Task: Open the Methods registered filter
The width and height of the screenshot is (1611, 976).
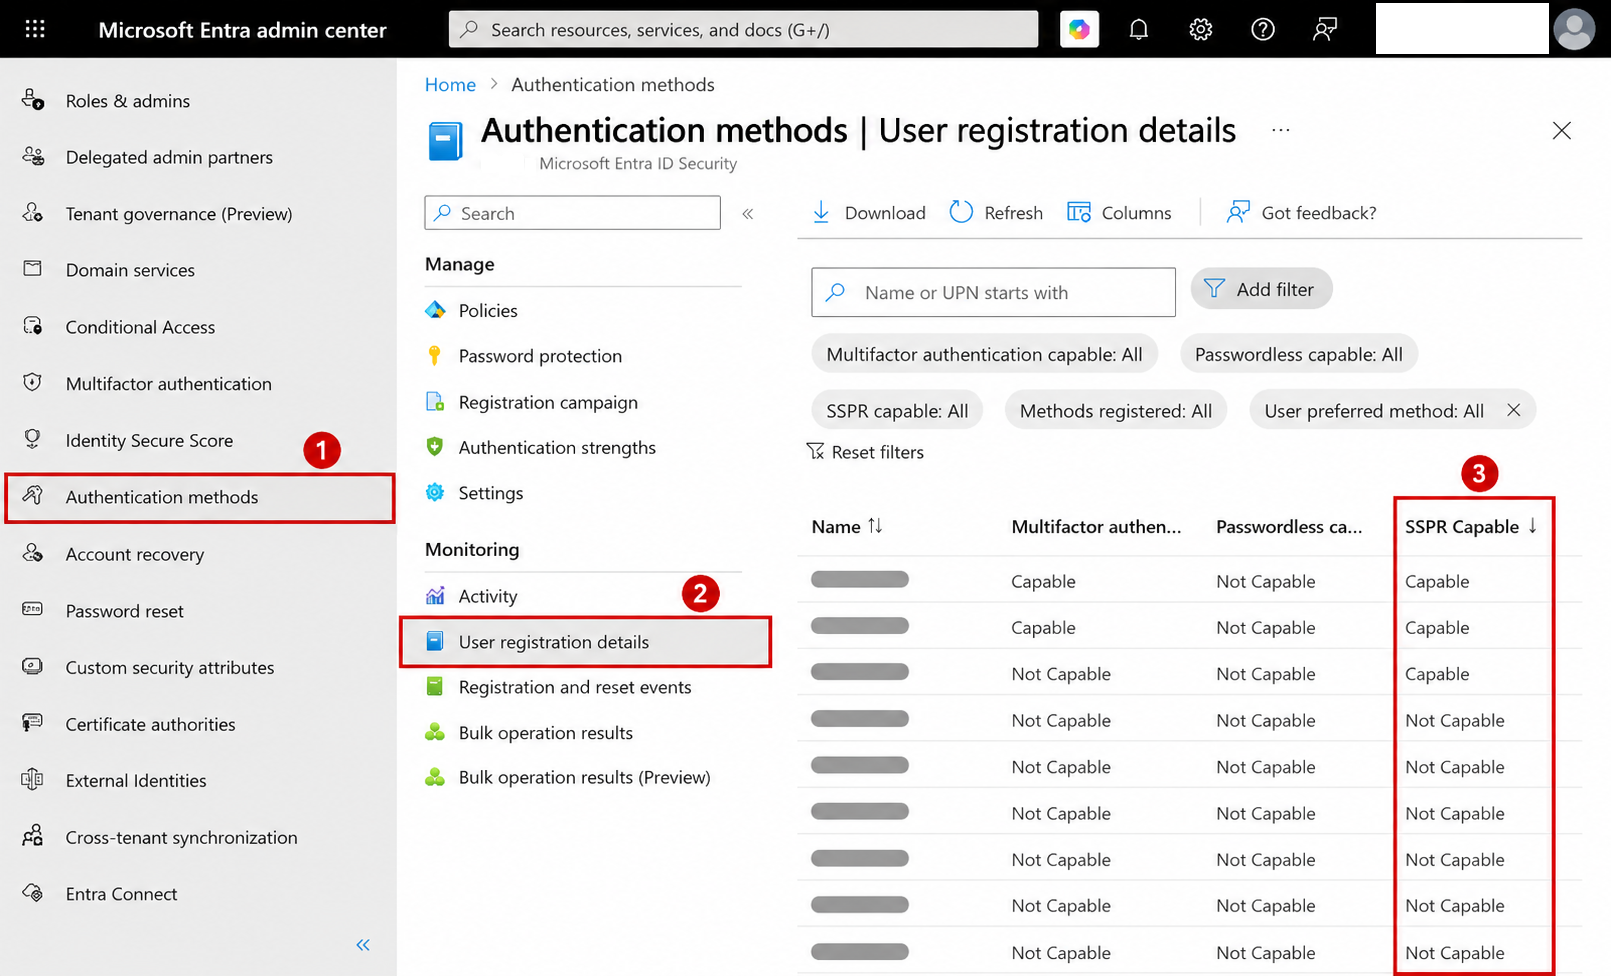Action: tap(1116, 411)
